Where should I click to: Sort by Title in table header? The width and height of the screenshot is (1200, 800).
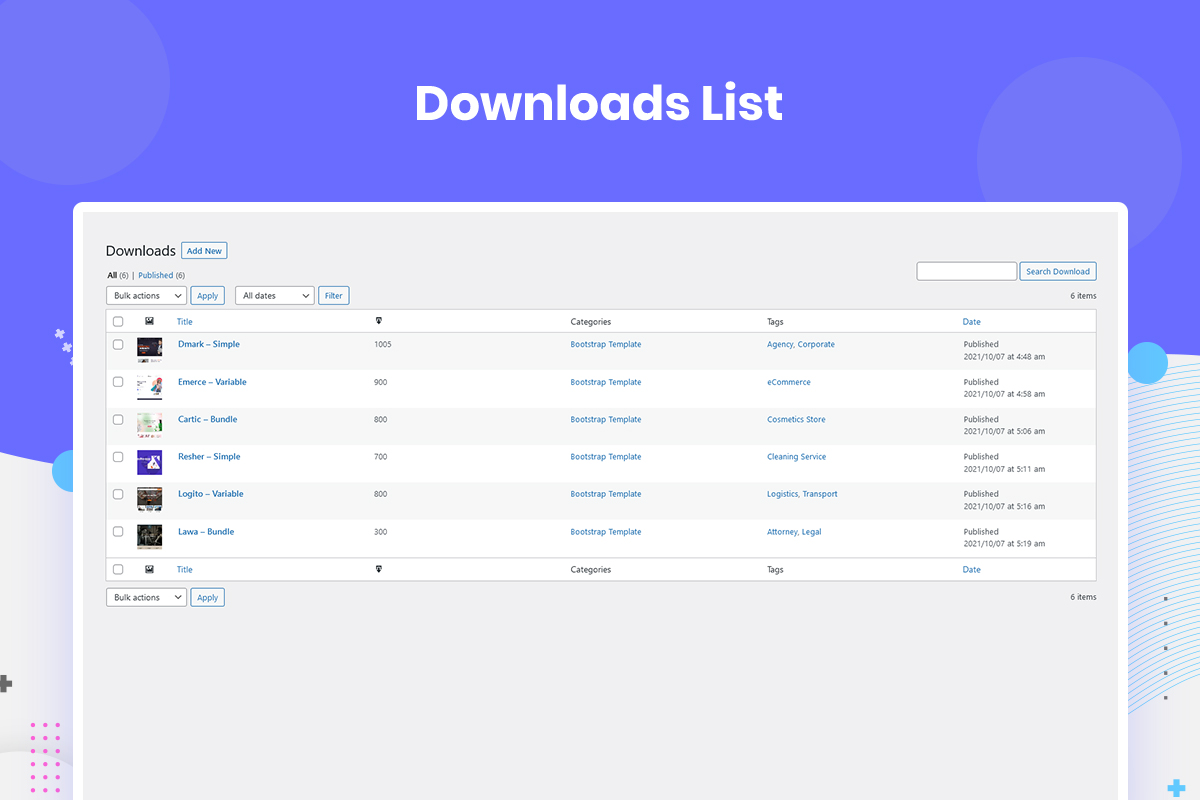pyautogui.click(x=185, y=322)
